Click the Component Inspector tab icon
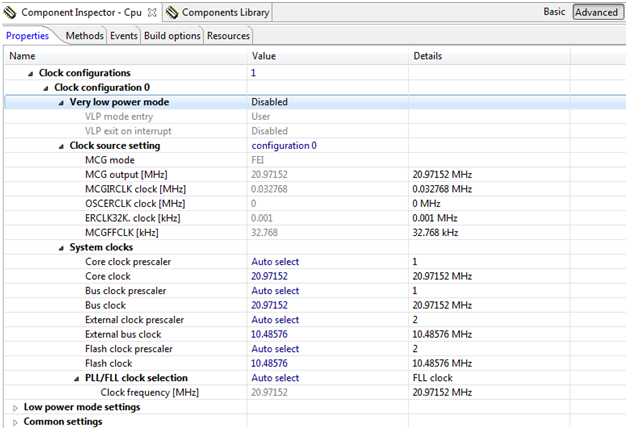The height and width of the screenshot is (430, 628). click(x=11, y=13)
